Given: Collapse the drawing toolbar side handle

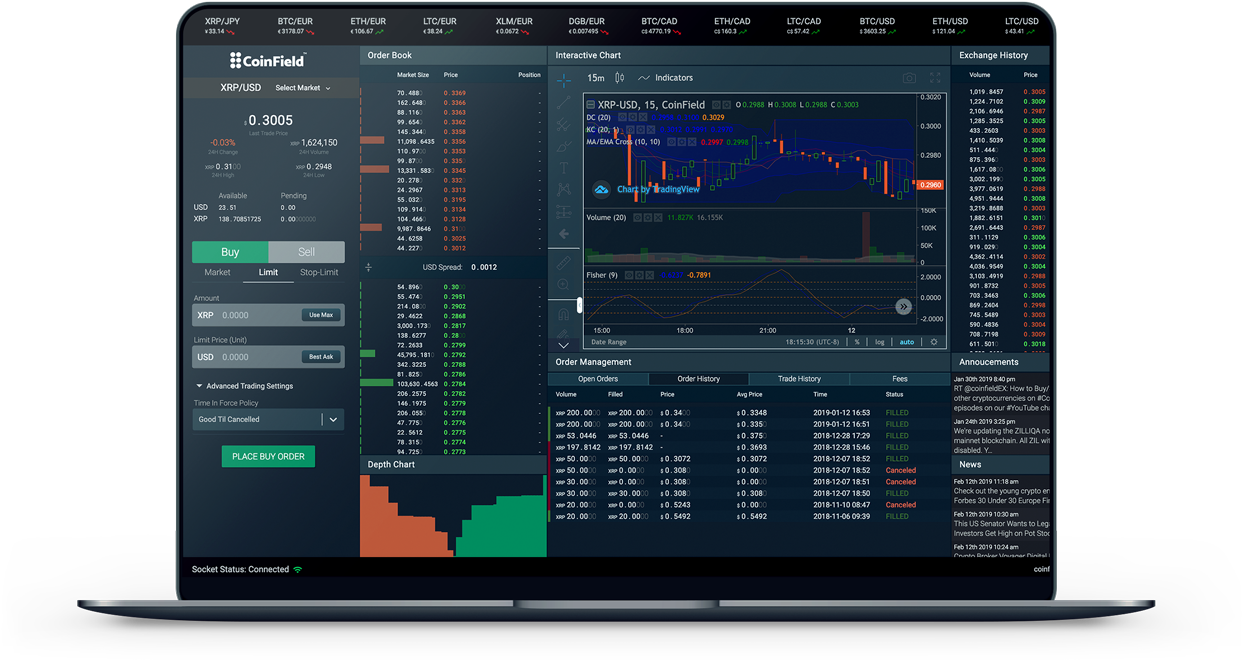Looking at the screenshot, I should 579,305.
